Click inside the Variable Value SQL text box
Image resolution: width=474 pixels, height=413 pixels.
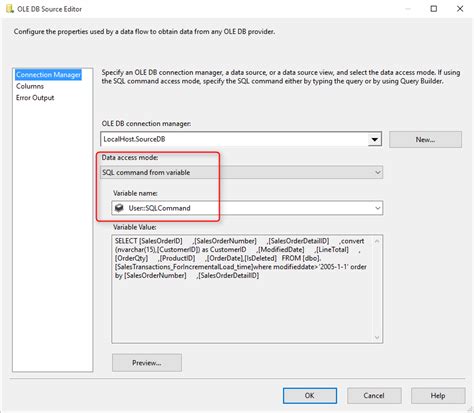click(242, 289)
